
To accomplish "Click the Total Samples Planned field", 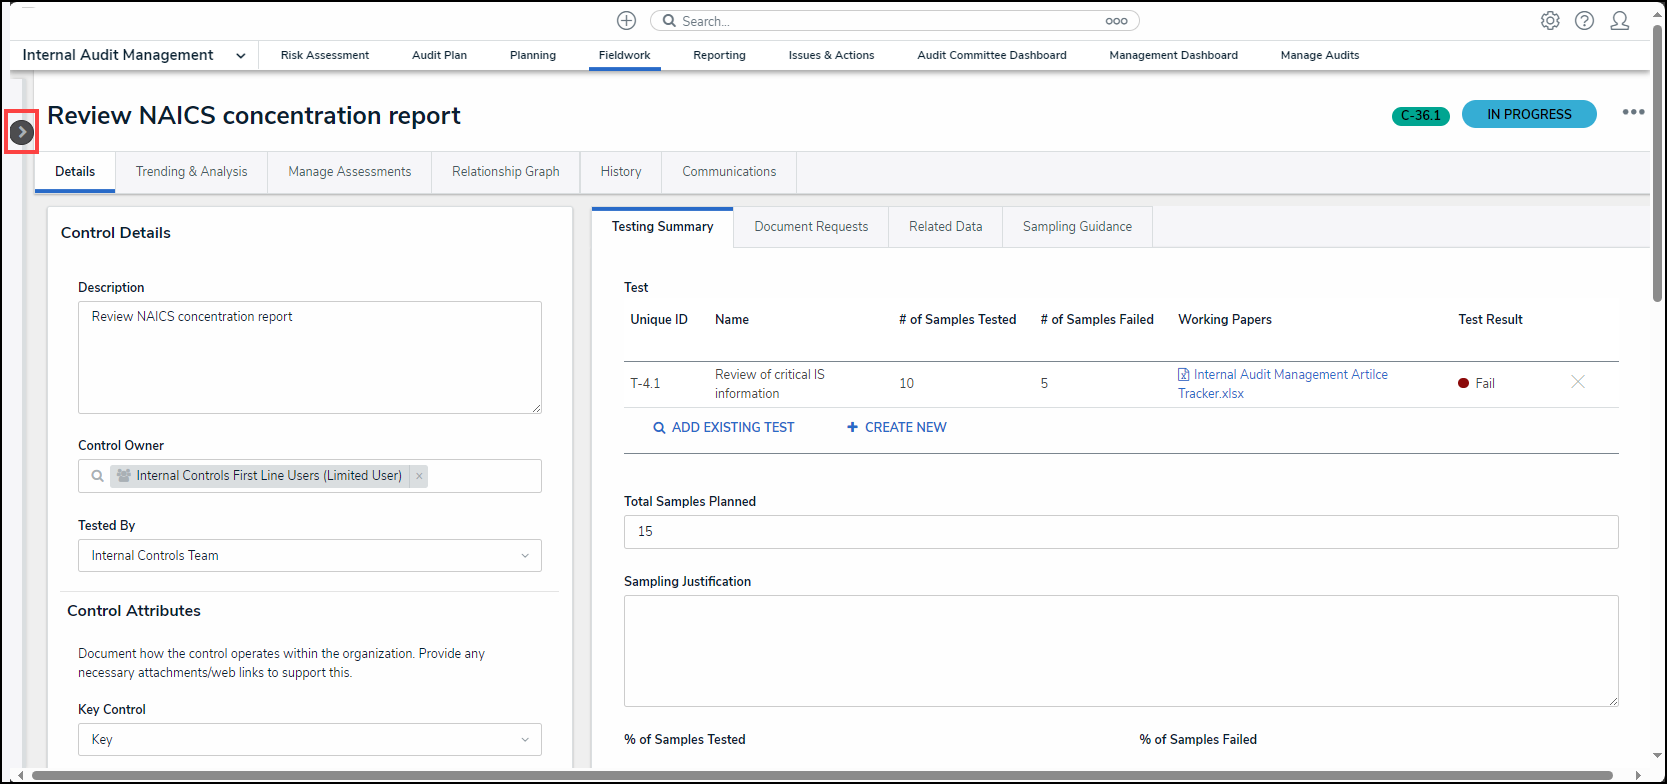I will click(1120, 532).
